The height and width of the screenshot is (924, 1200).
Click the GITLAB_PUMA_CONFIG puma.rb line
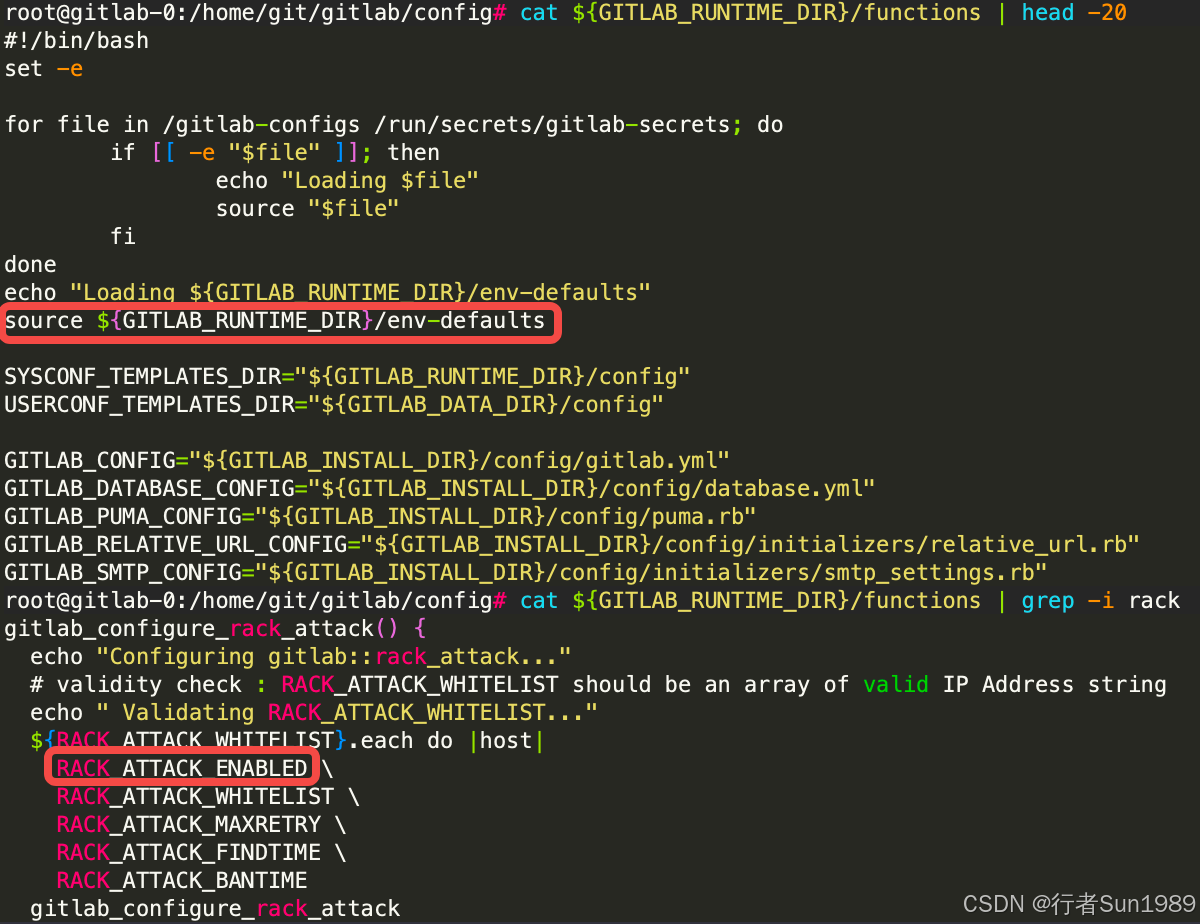point(380,517)
